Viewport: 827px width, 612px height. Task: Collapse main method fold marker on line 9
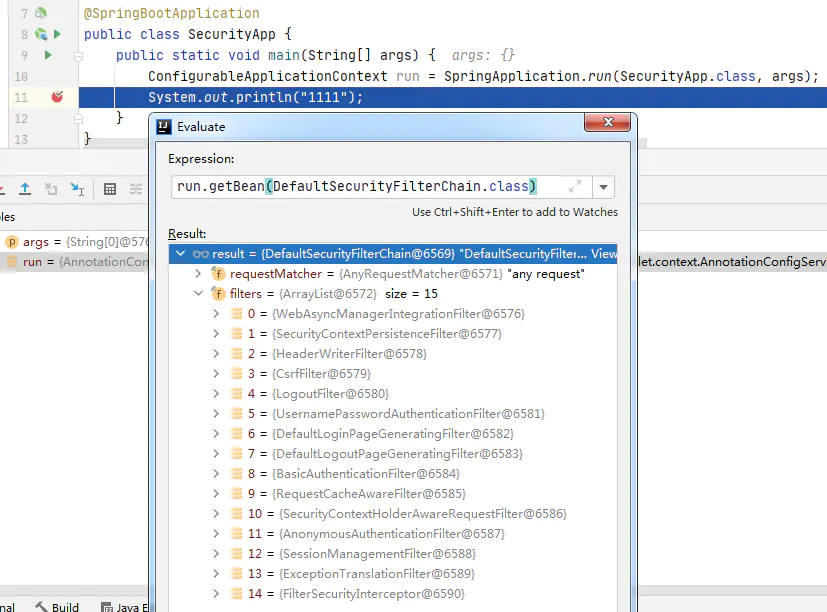[78, 55]
